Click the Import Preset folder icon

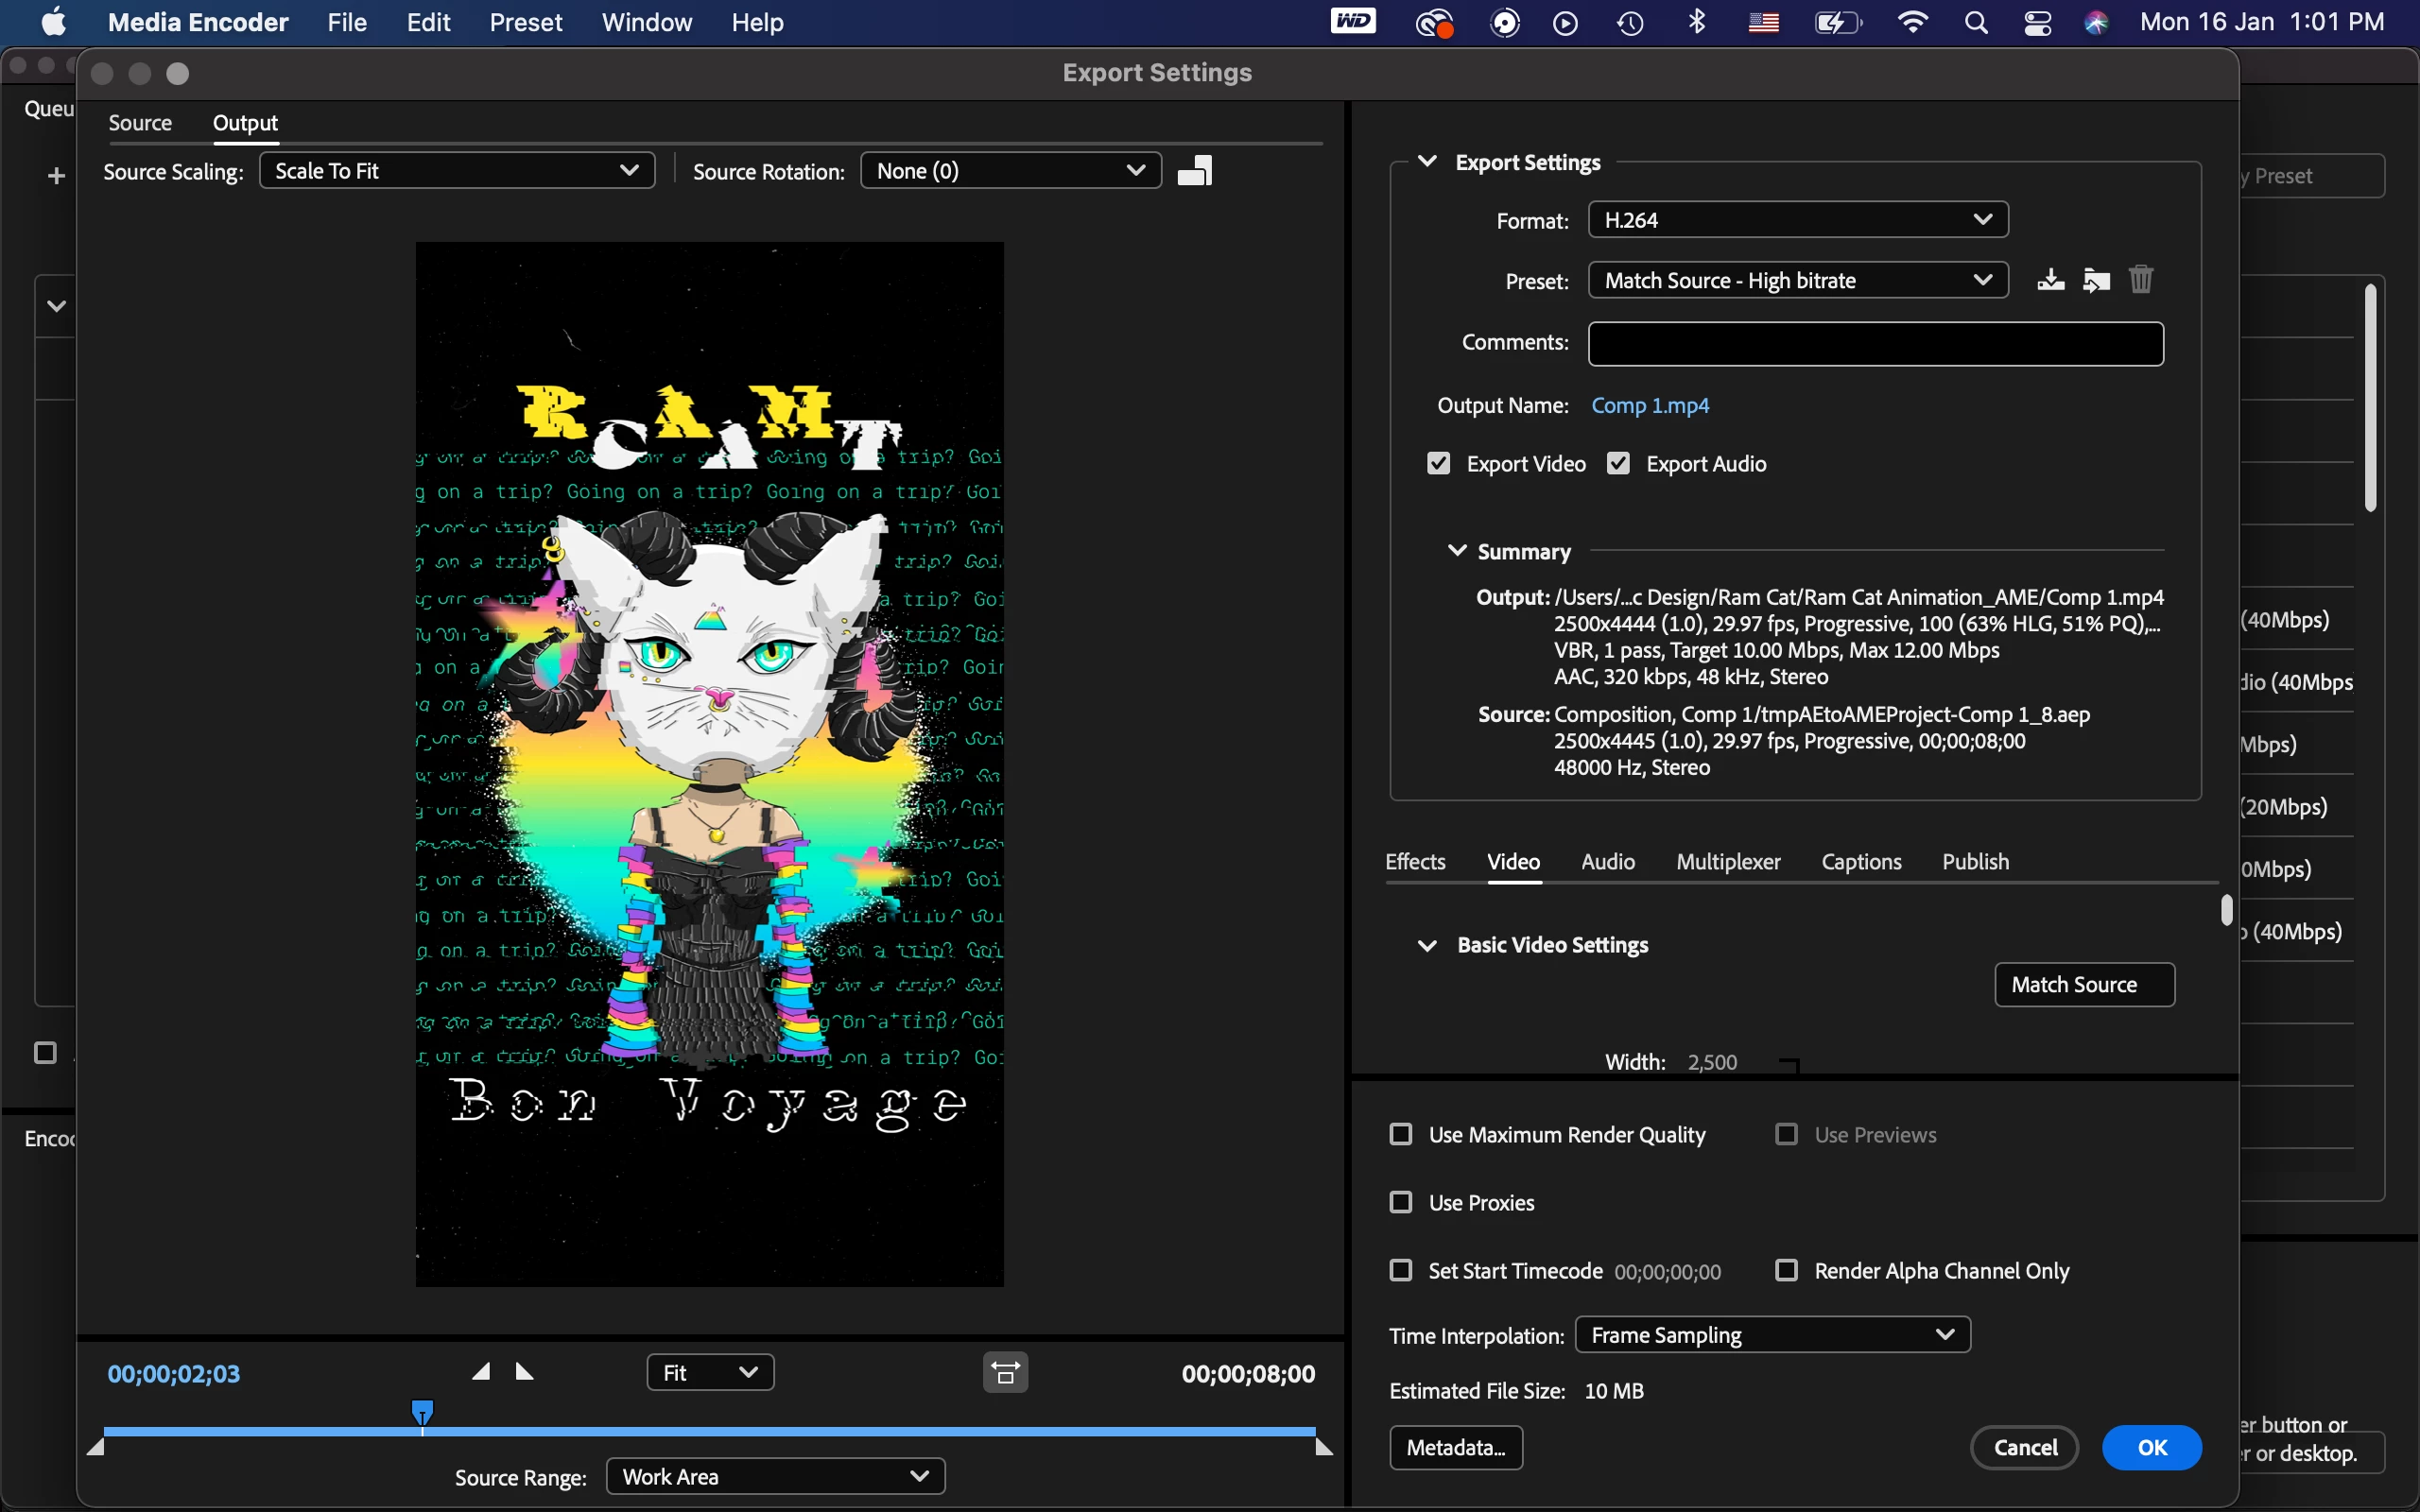[x=2096, y=280]
